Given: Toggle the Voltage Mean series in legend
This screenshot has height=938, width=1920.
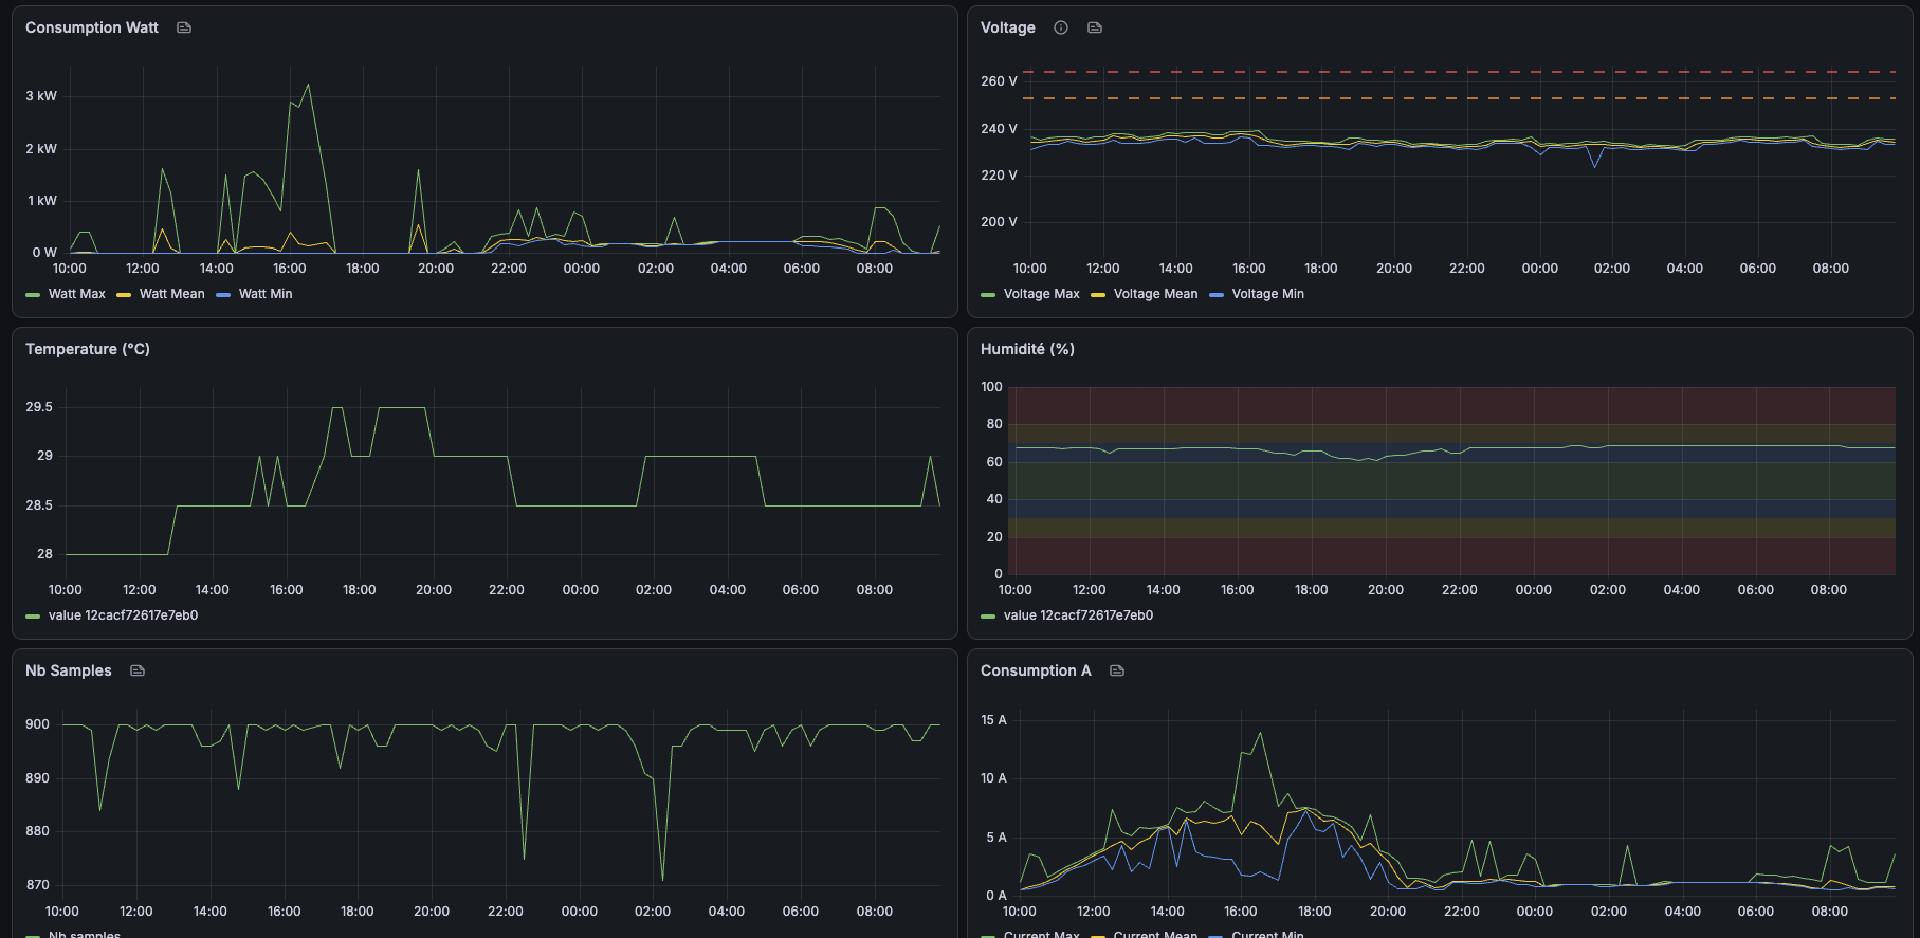Looking at the screenshot, I should pyautogui.click(x=1155, y=294).
